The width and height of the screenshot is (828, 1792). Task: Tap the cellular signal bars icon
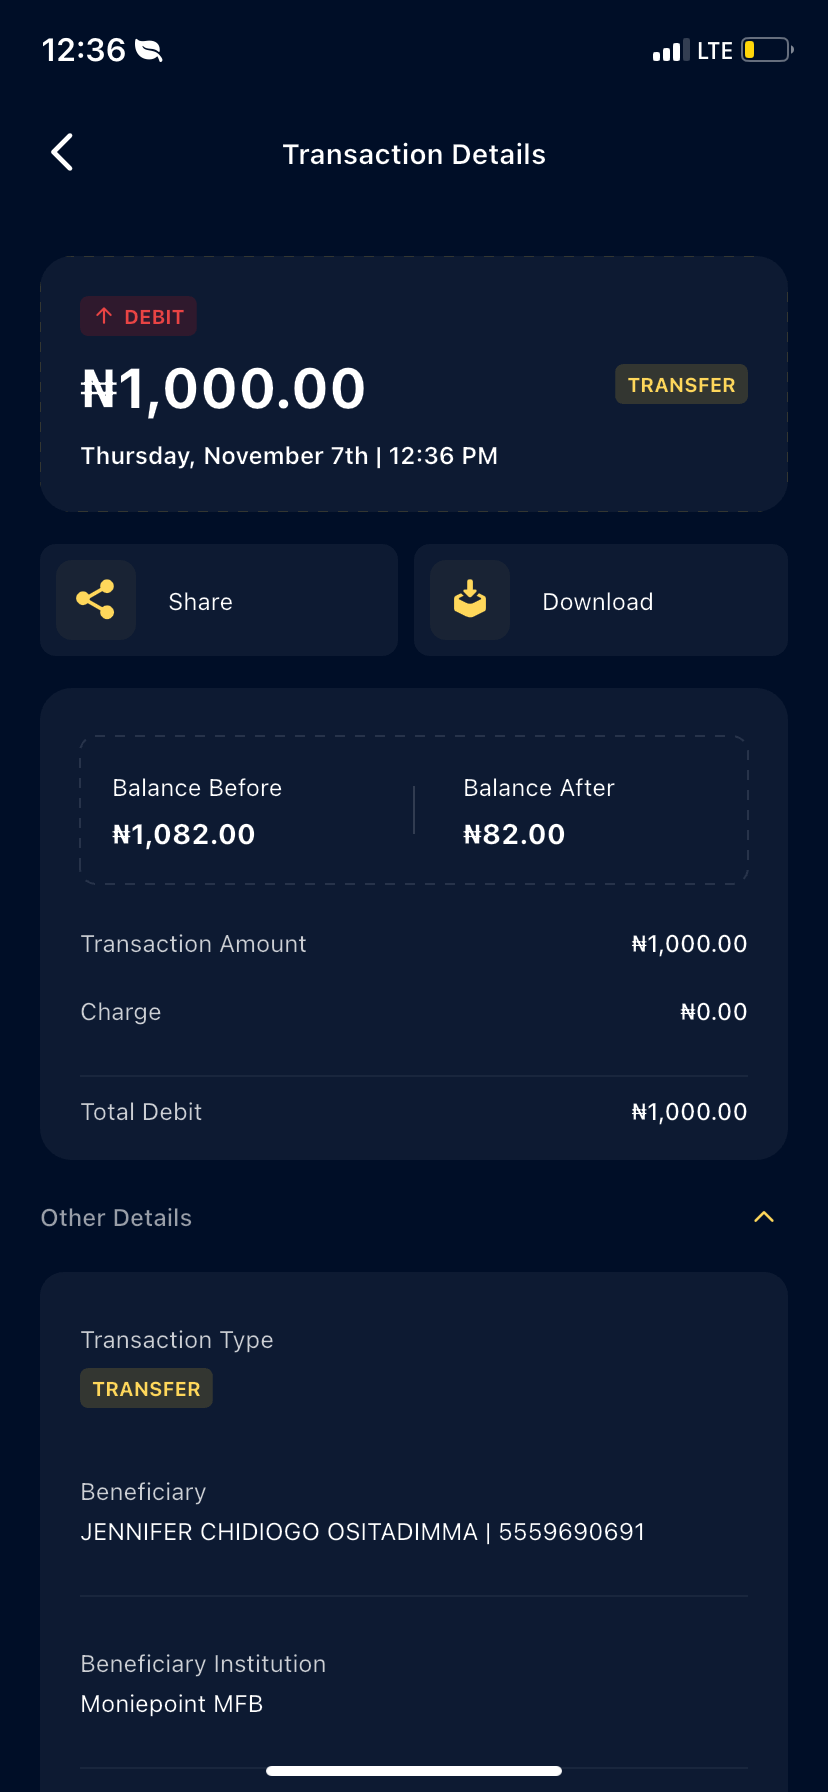click(671, 51)
